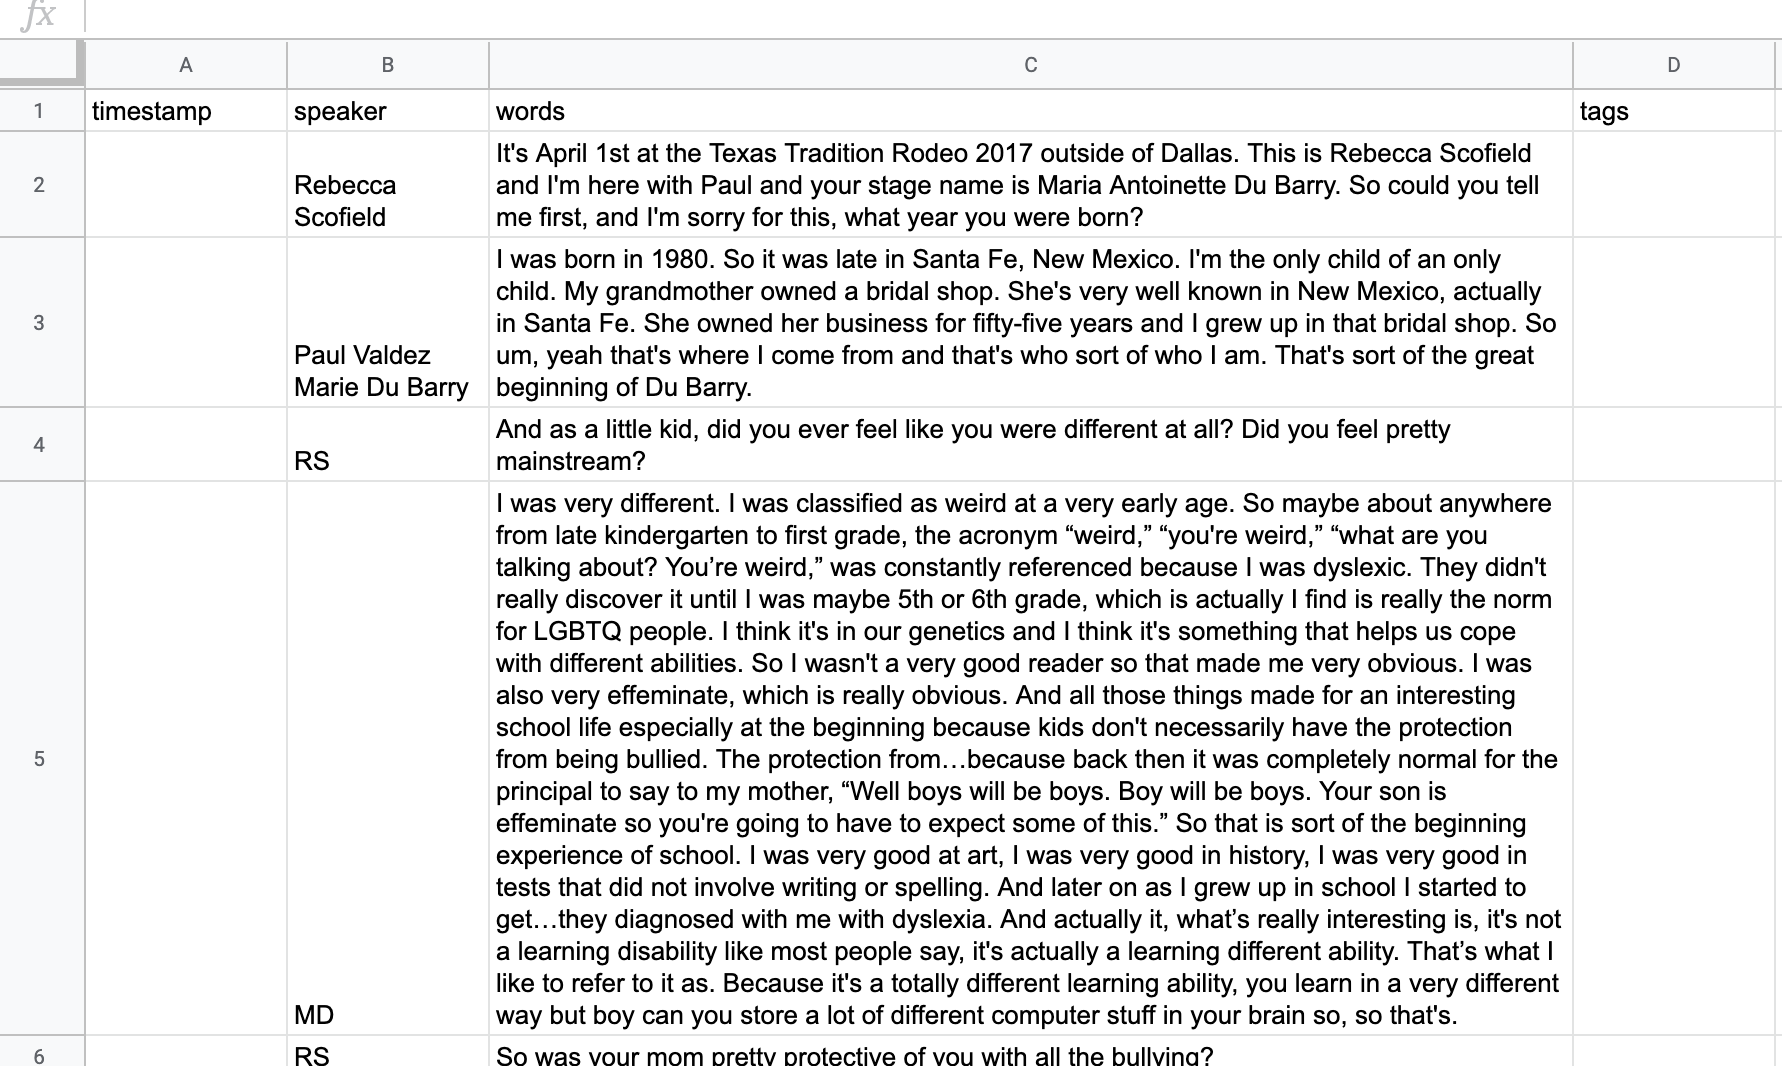Select column C header
The height and width of the screenshot is (1066, 1782).
pyautogui.click(x=1030, y=63)
